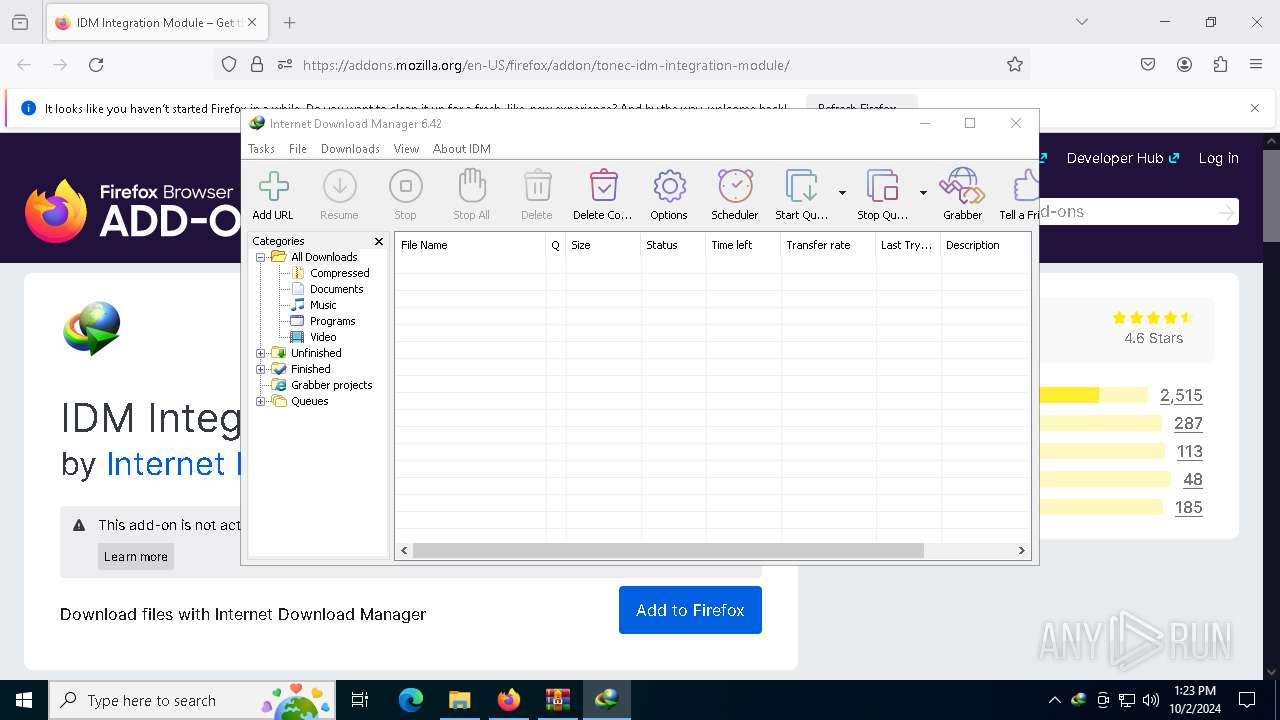Click the Start Queue icon
1280x720 pixels.
click(801, 194)
